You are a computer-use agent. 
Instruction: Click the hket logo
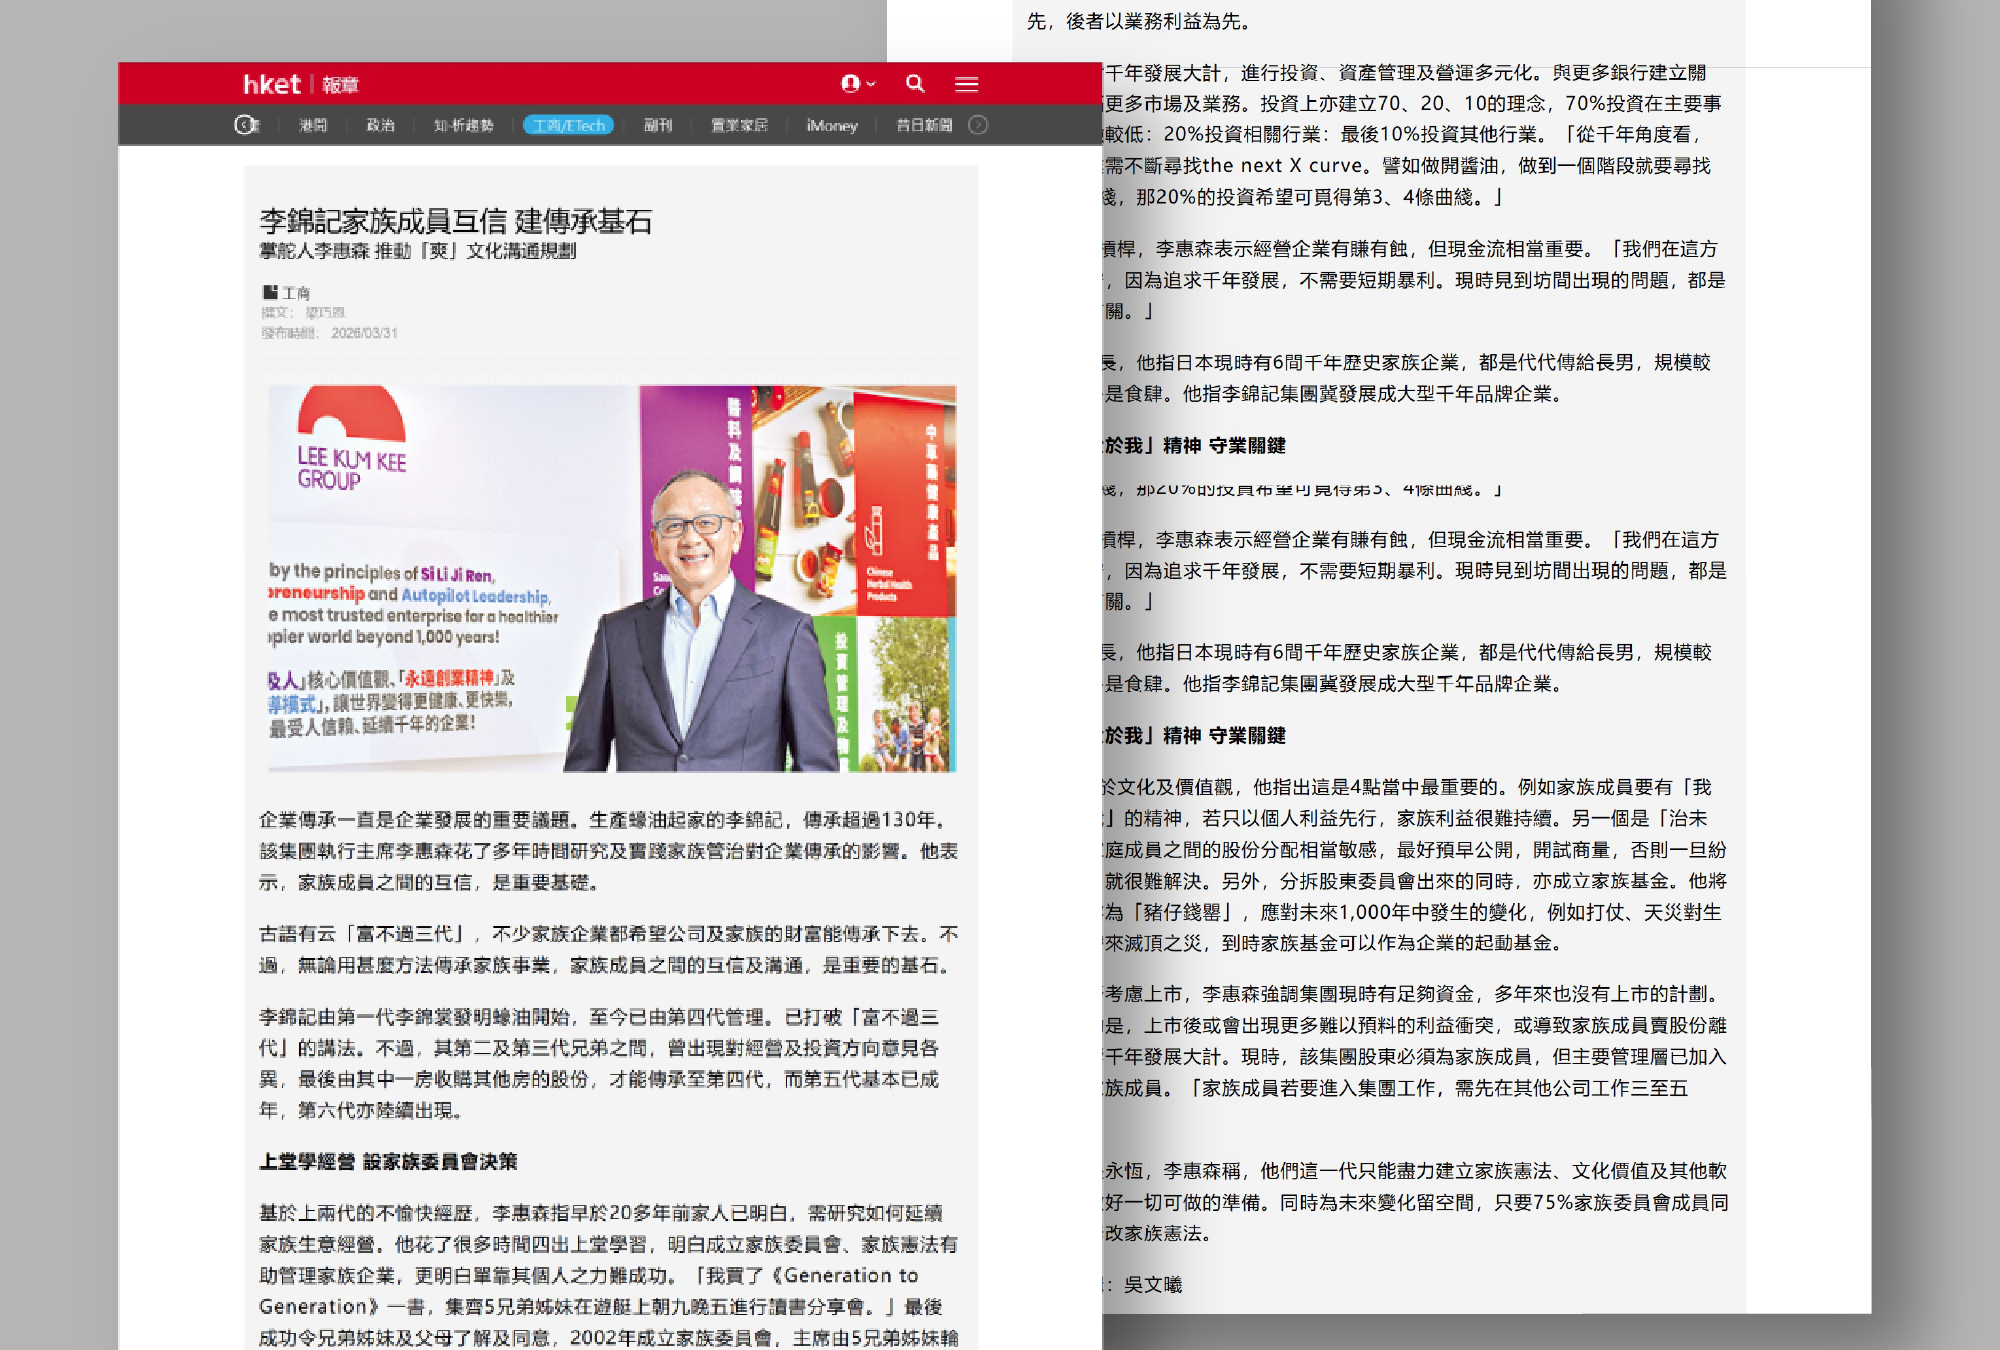pos(271,85)
